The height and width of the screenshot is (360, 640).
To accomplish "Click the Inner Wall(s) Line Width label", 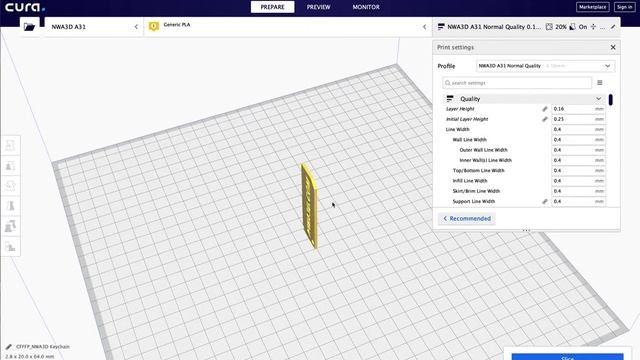I will coord(485,160).
